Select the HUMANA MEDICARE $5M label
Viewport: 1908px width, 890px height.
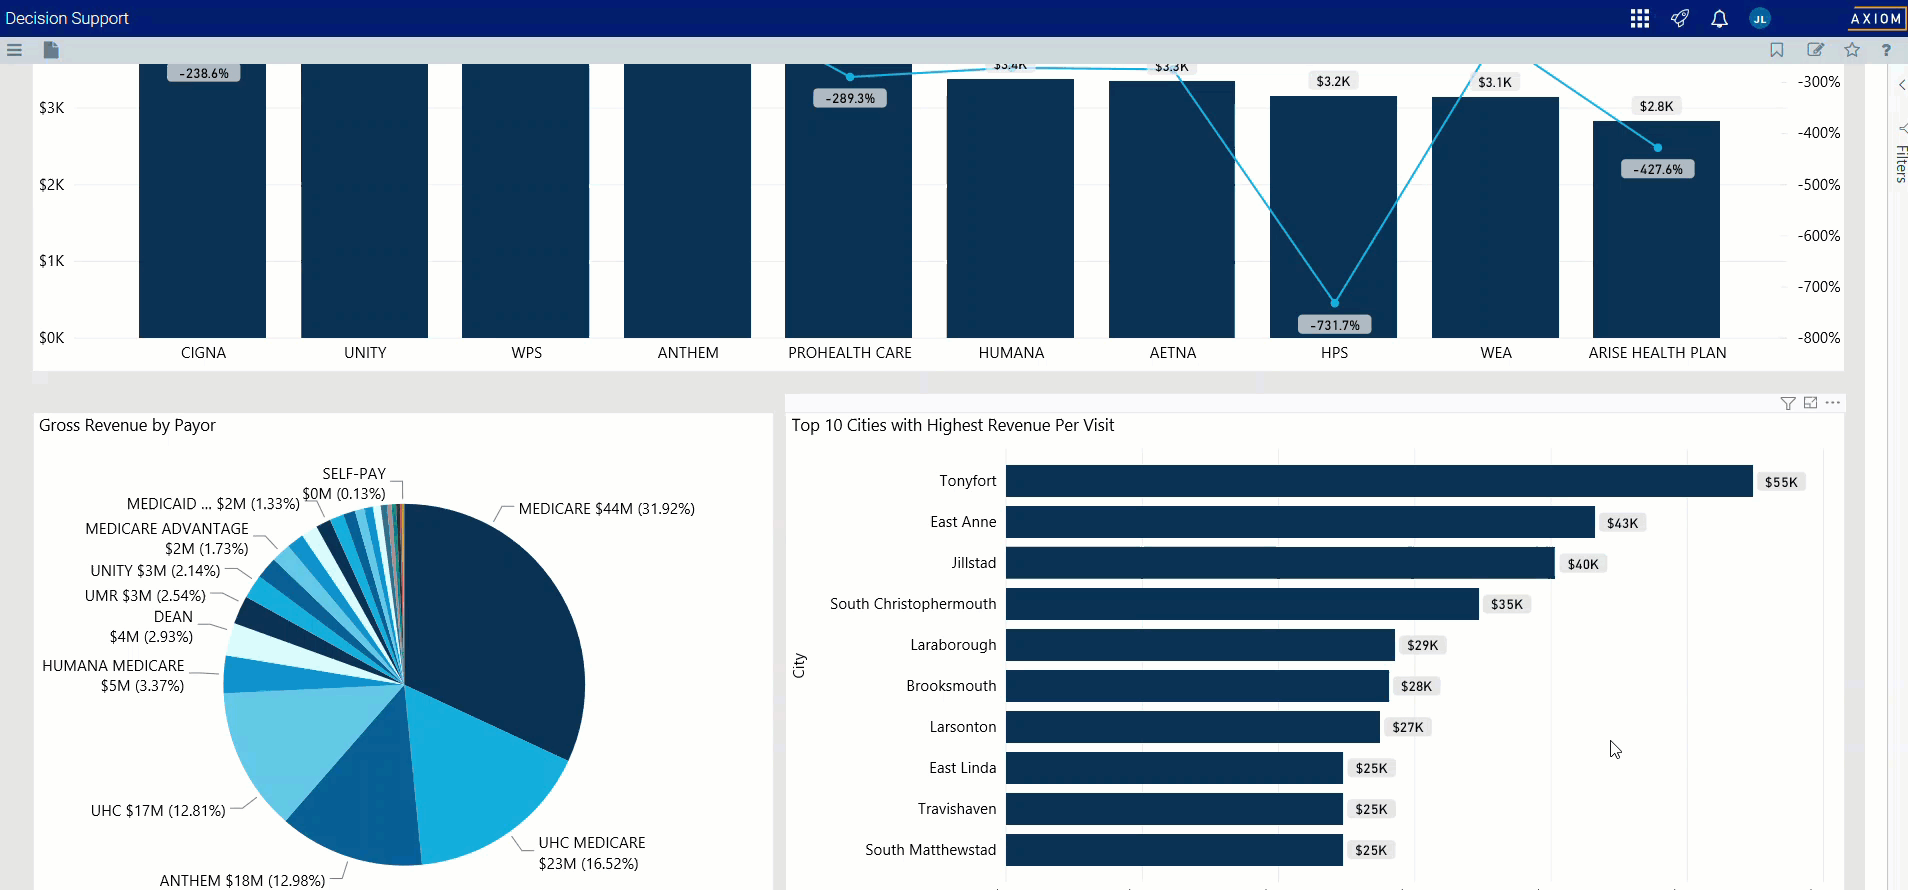(x=113, y=676)
